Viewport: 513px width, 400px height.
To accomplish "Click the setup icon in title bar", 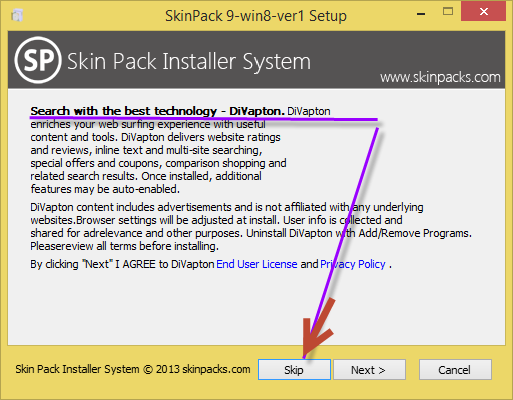I will pyautogui.click(x=17, y=15).
